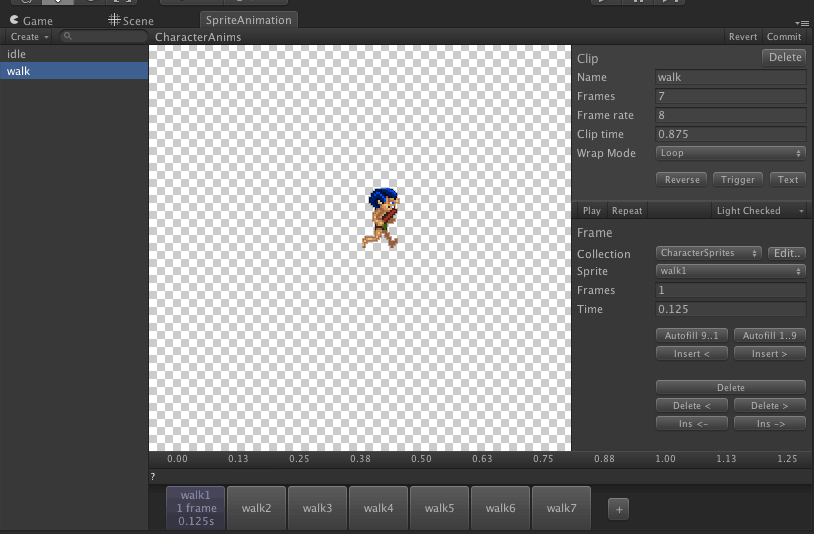Screen dimensions: 814x534
Task: Select the walk clip in list
Action: pos(74,71)
